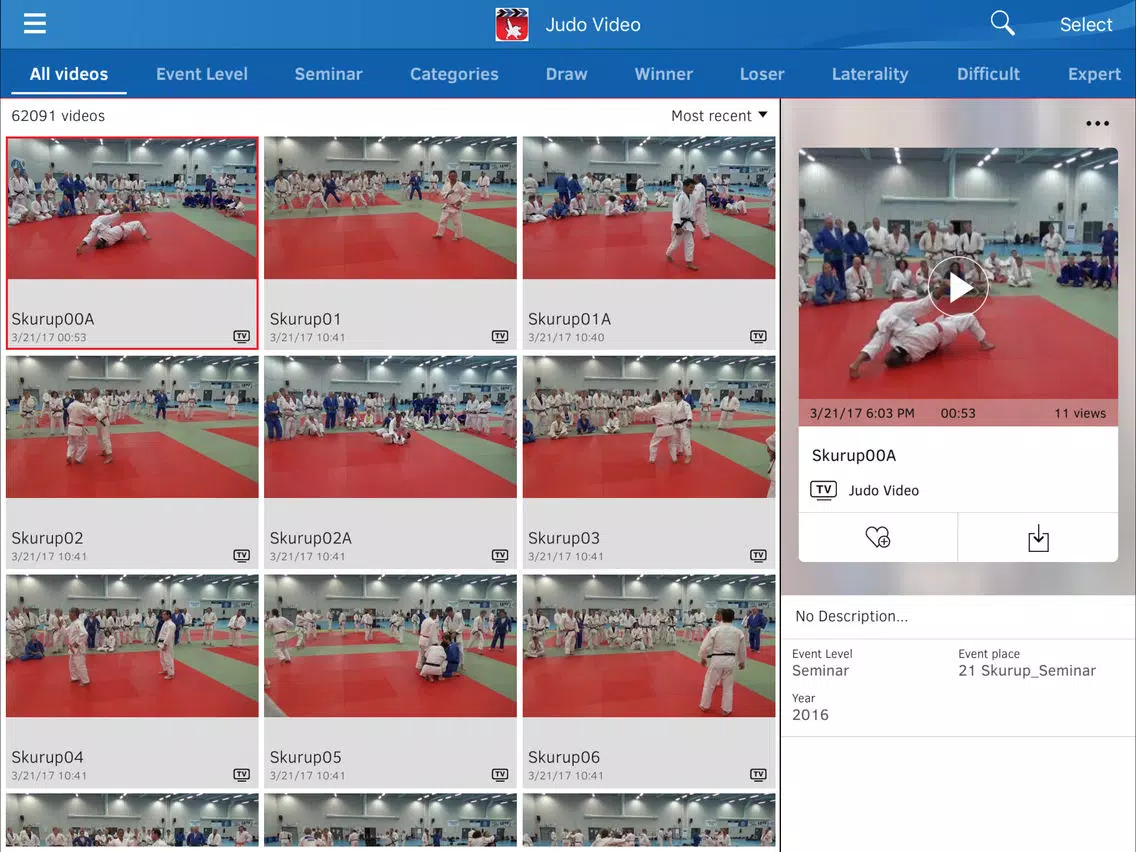
Task: Switch to the All videos tab
Action: click(x=69, y=74)
